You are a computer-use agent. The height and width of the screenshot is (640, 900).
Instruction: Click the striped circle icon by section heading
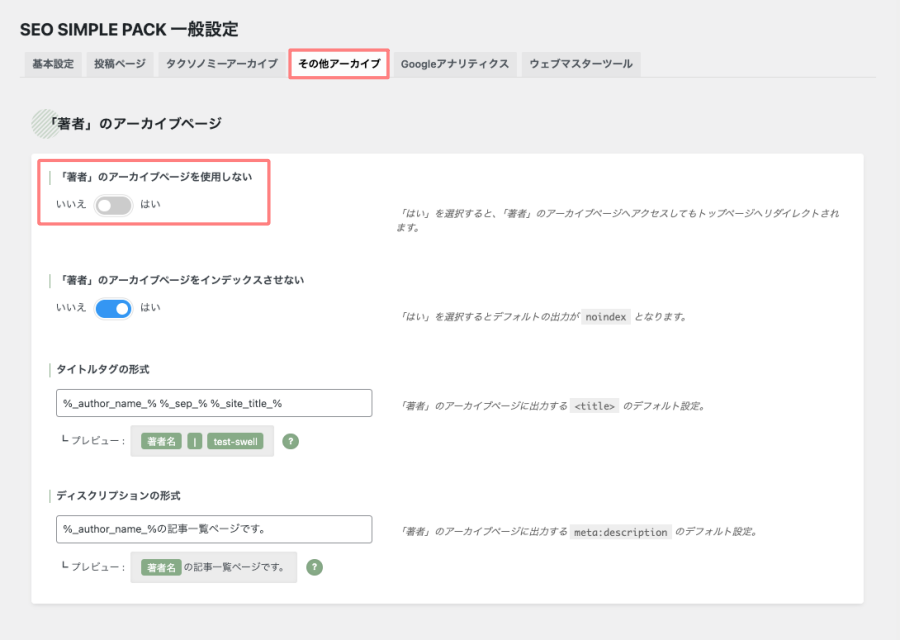coord(44,123)
